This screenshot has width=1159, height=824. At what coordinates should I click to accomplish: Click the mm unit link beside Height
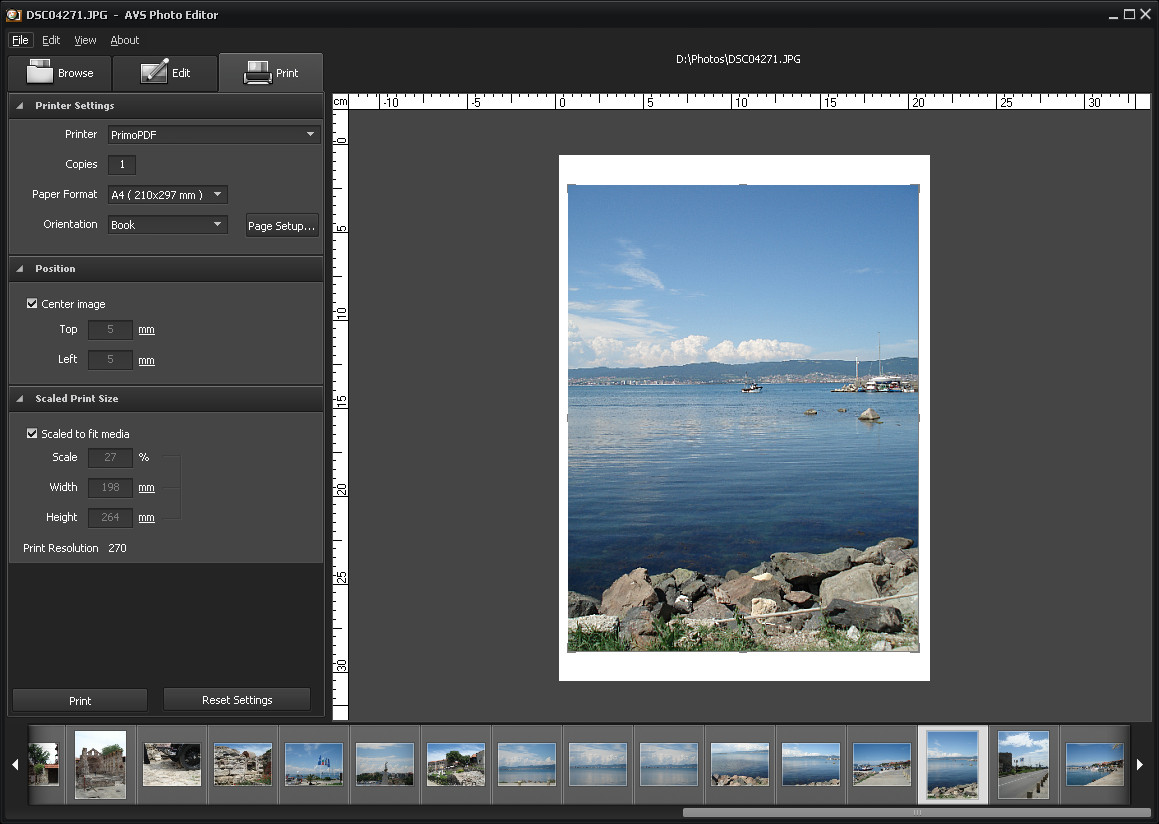[146, 517]
